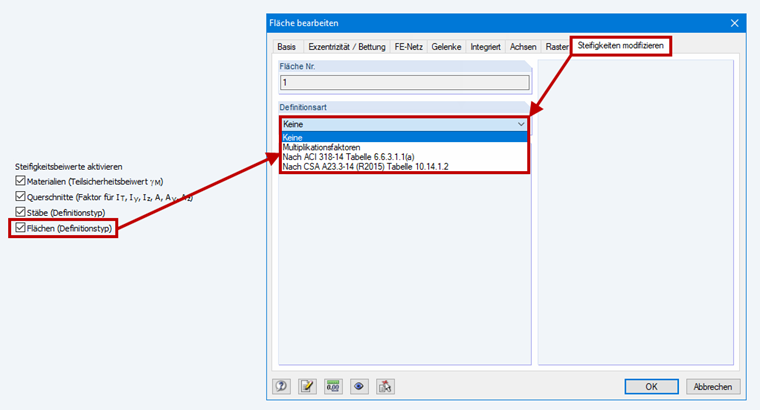The height and width of the screenshot is (410, 760).
Task: Open the help icon button
Action: pos(282,386)
